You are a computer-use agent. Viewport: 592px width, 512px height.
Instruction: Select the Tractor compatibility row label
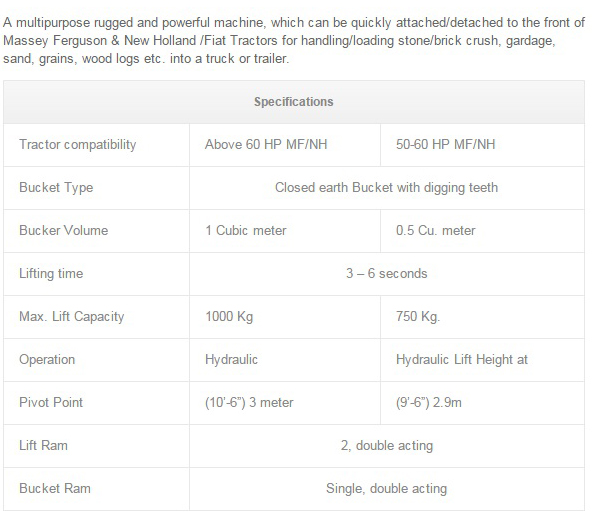(78, 145)
